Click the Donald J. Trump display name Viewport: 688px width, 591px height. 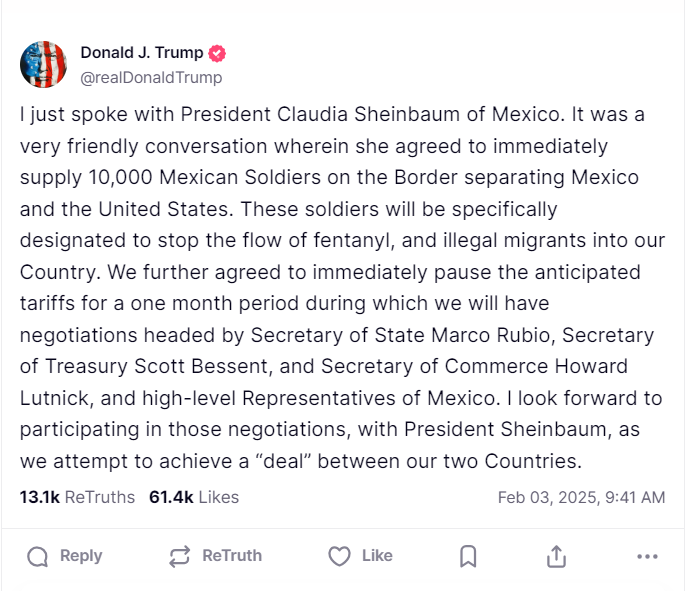pyautogui.click(x=141, y=53)
